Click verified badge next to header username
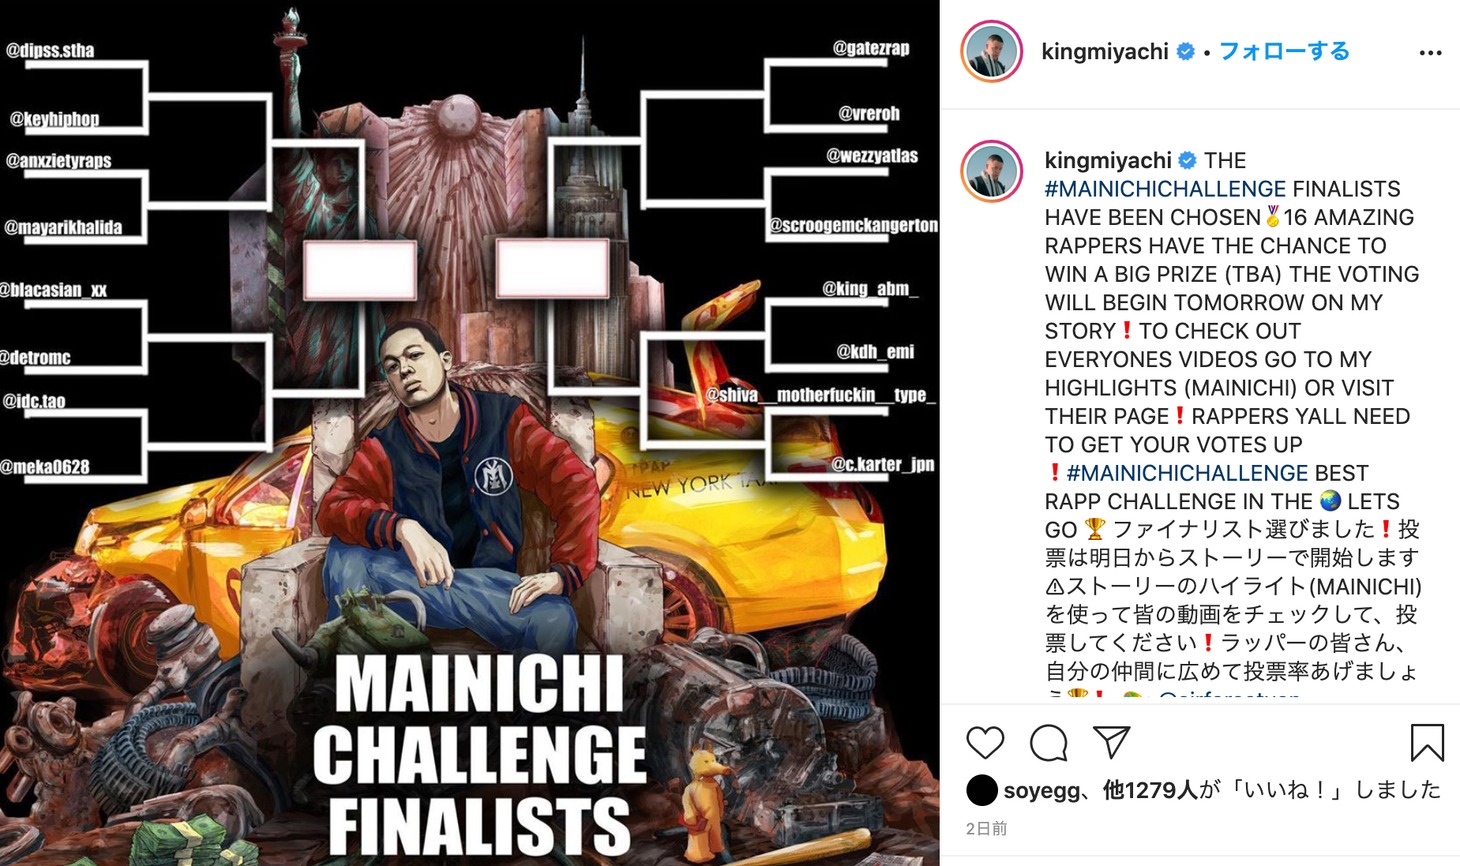This screenshot has width=1460, height=866. click(x=1185, y=52)
